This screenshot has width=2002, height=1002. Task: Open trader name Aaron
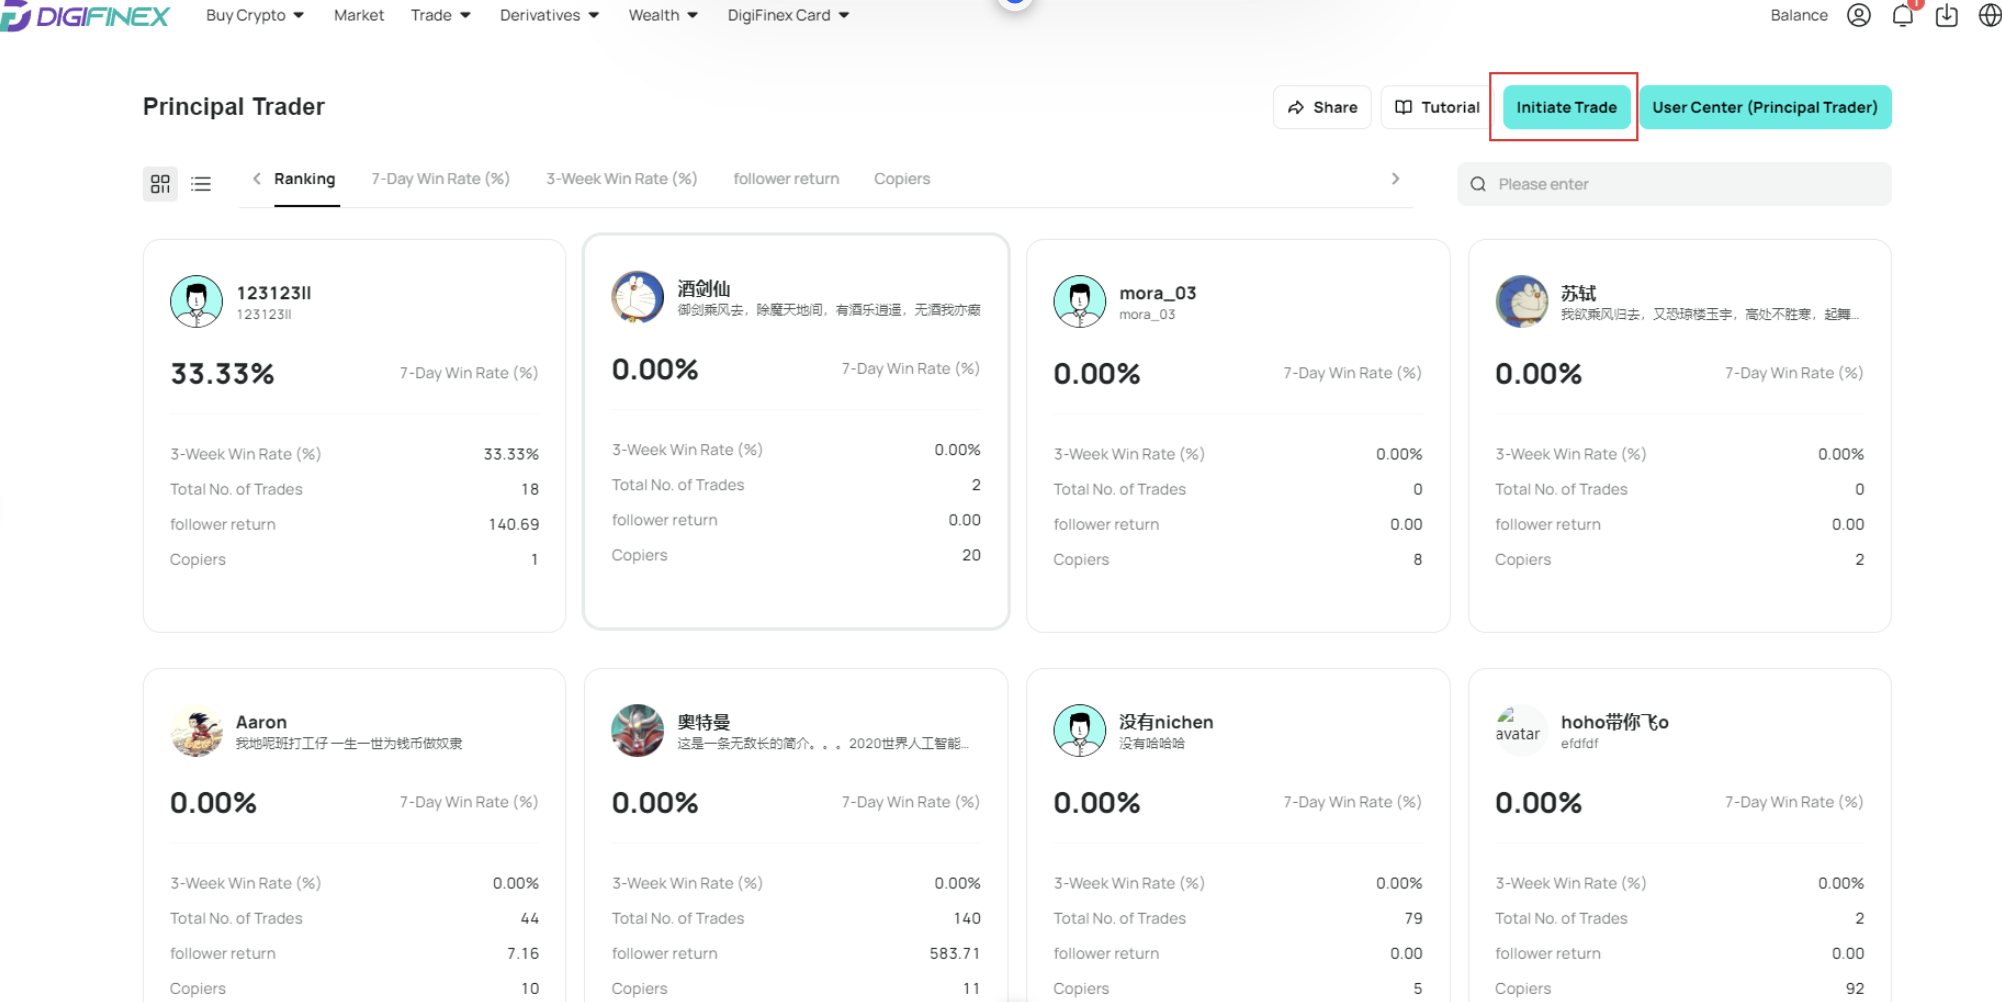[261, 722]
